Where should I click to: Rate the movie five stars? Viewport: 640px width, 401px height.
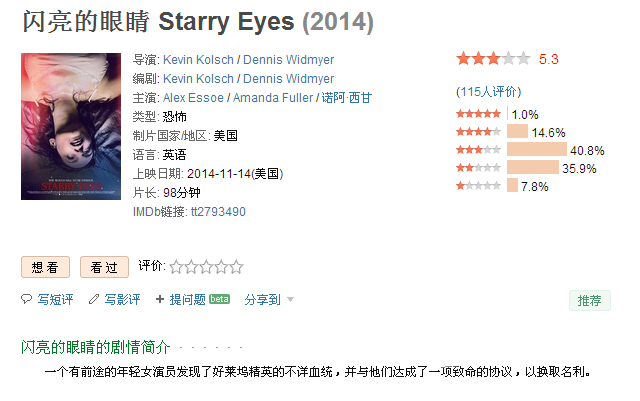coord(237,267)
